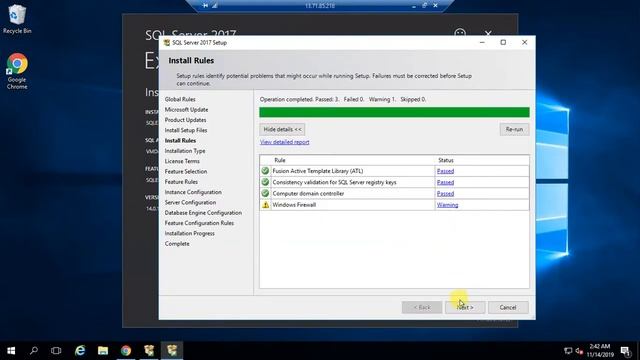640x360 pixels.
Task: Click Consistency validation for SQL Server registry keys
Action: tap(334, 182)
